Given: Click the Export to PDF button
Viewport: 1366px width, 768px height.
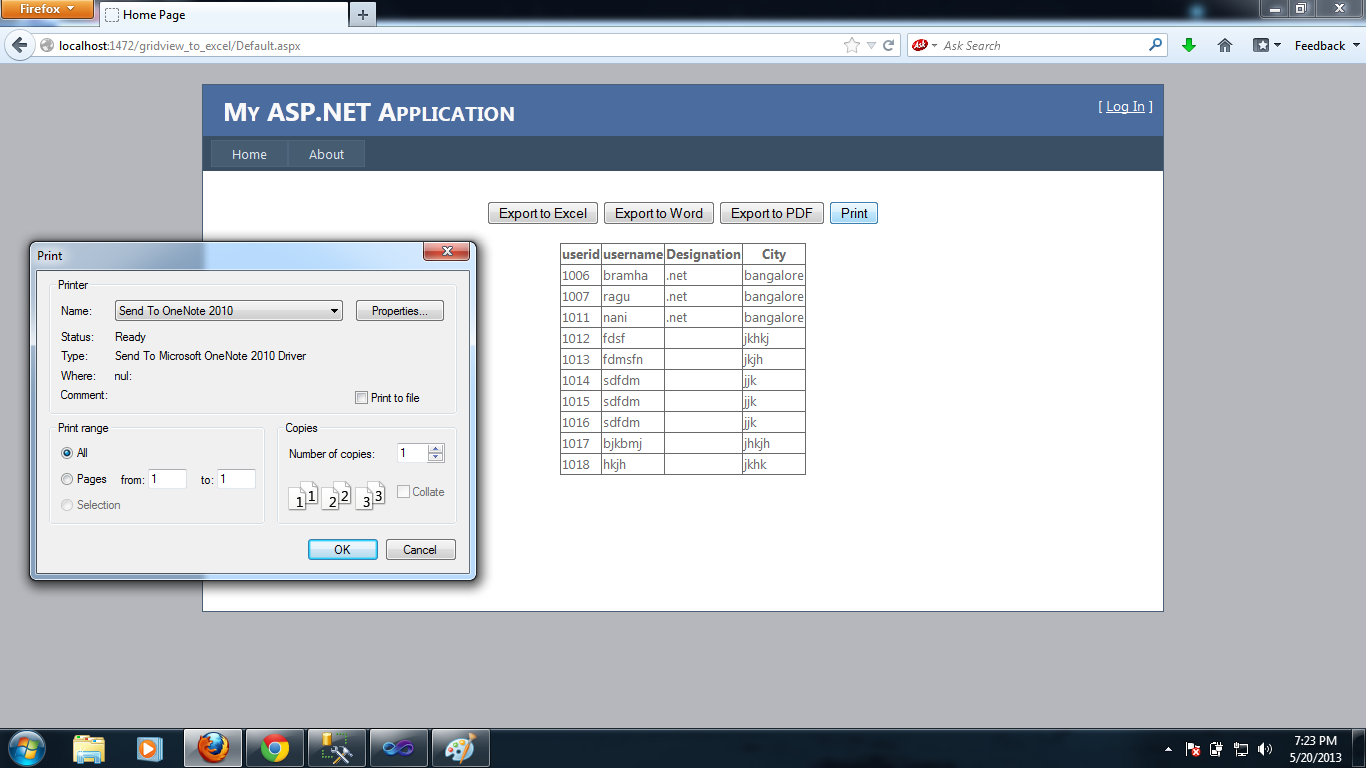Looking at the screenshot, I should click(x=771, y=212).
